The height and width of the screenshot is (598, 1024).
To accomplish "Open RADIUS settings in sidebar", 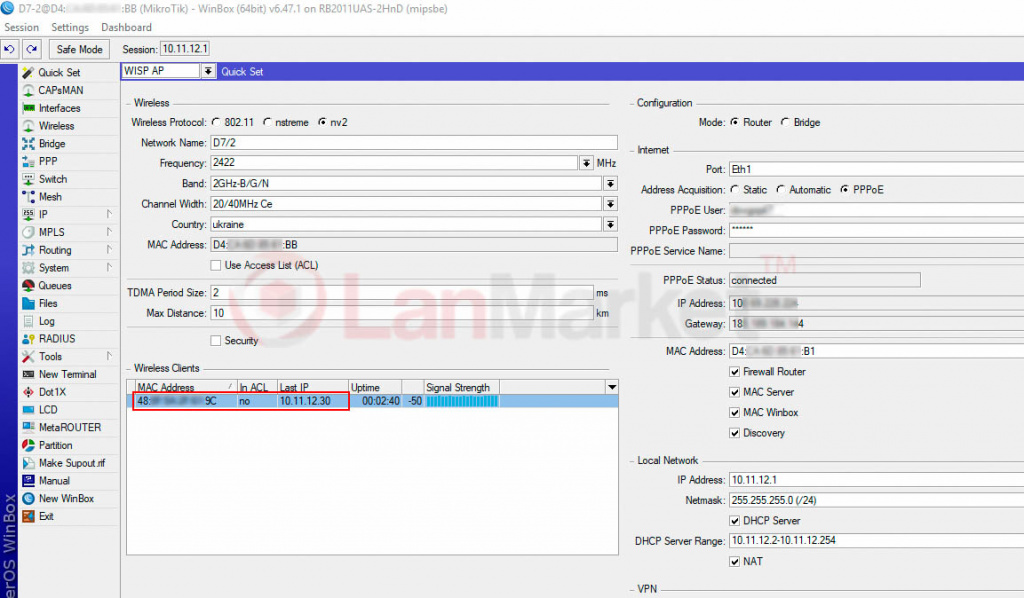I will point(56,339).
